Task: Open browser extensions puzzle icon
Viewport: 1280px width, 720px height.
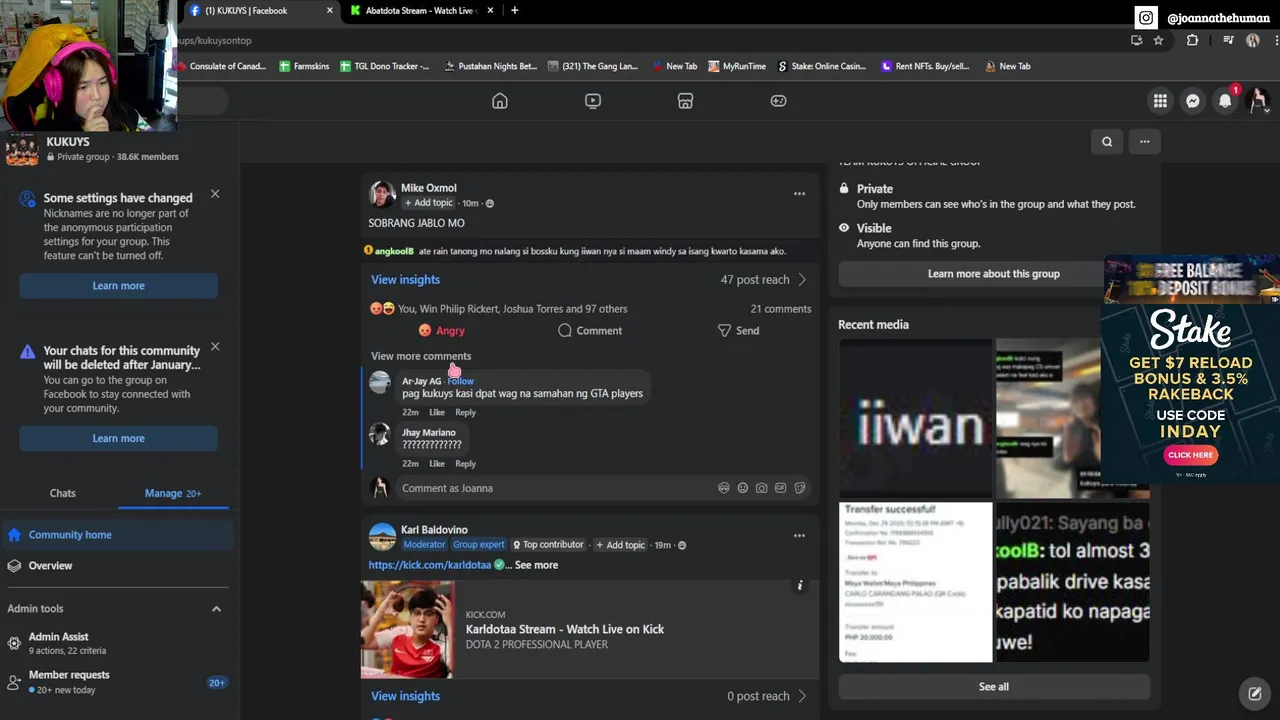Action: (1192, 40)
